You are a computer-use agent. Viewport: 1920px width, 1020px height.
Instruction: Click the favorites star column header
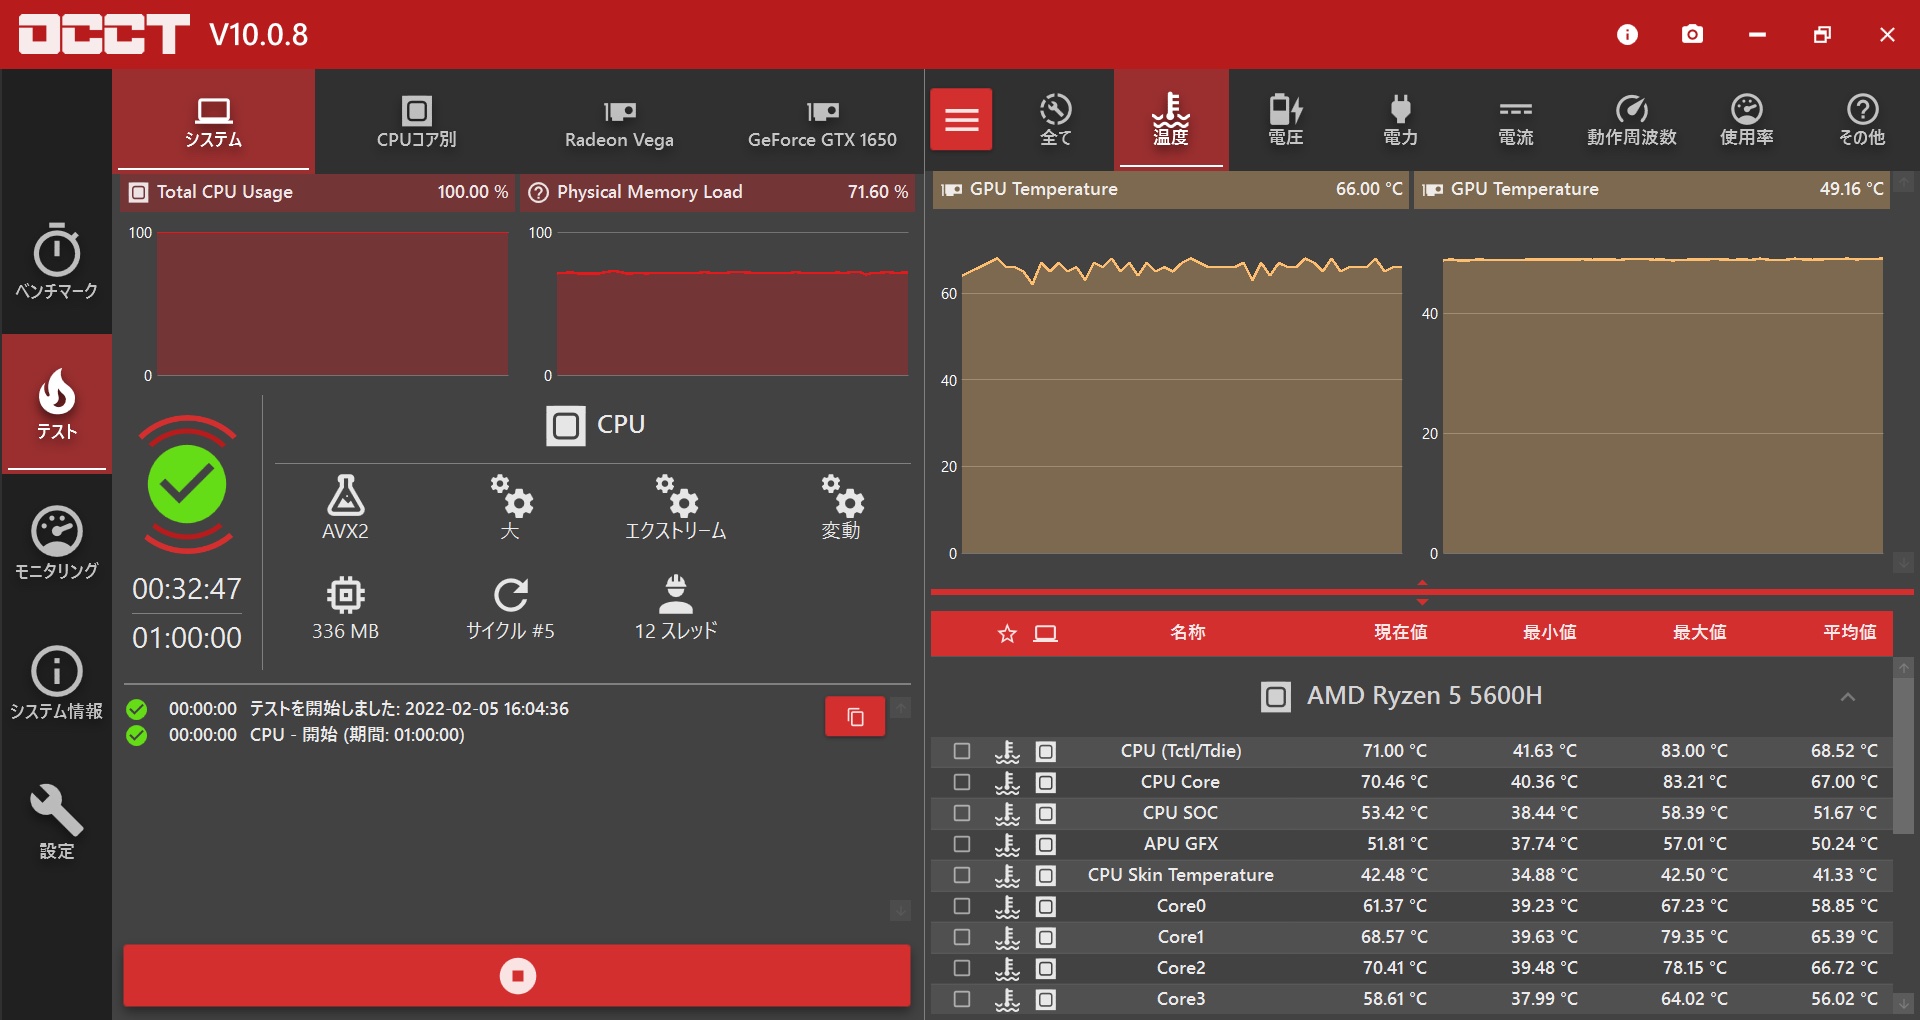(1007, 634)
